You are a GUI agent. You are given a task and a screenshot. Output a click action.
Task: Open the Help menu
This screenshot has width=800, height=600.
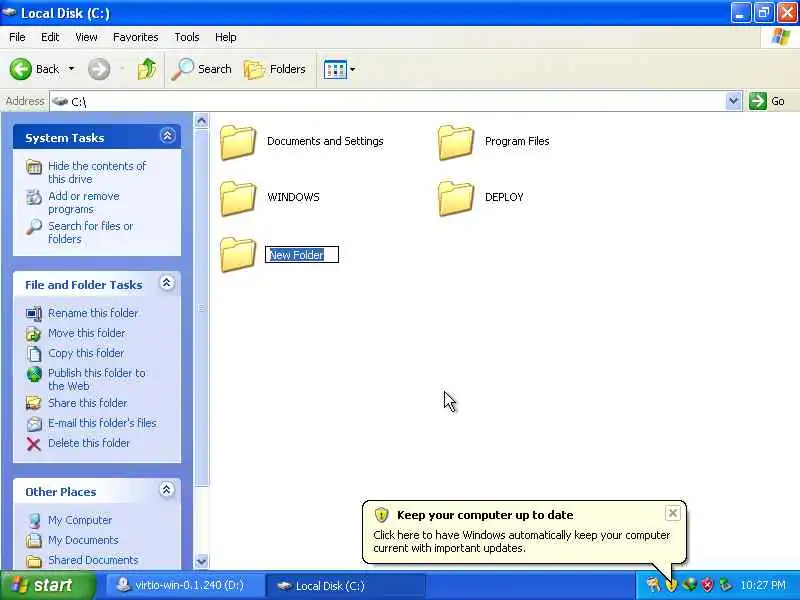tap(226, 37)
